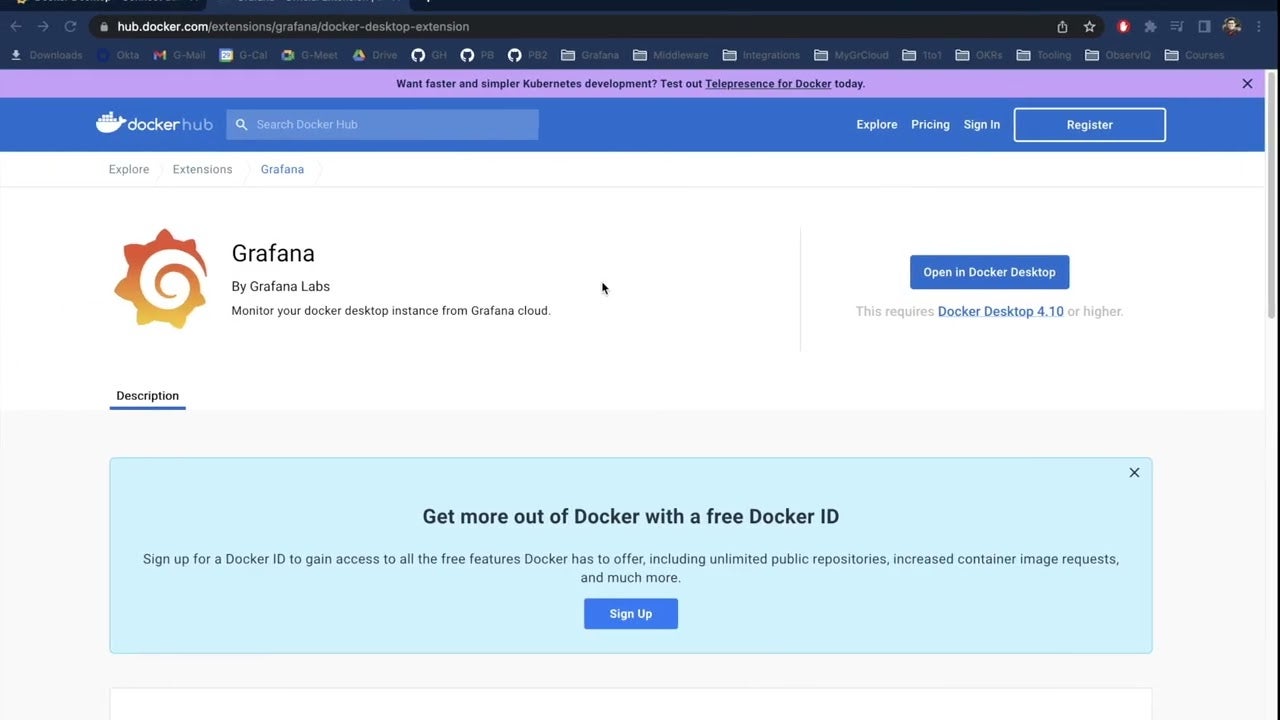Screen dimensions: 1280x720
Task: Click the browser address bar URL
Action: point(293,27)
